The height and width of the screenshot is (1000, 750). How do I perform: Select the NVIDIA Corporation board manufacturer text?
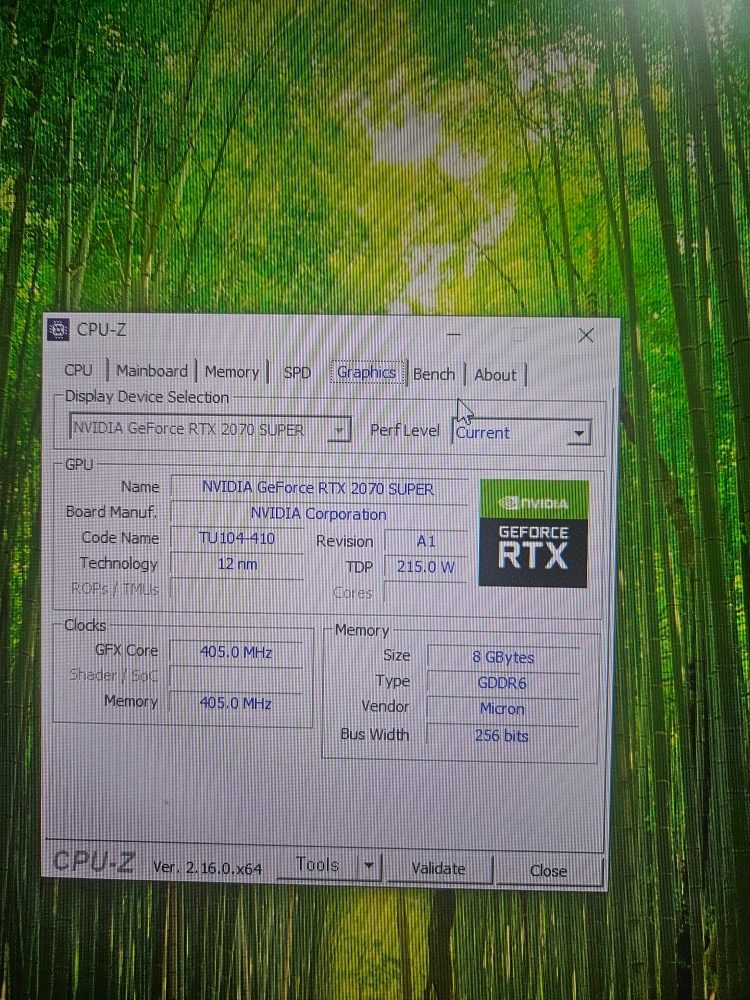pos(318,514)
